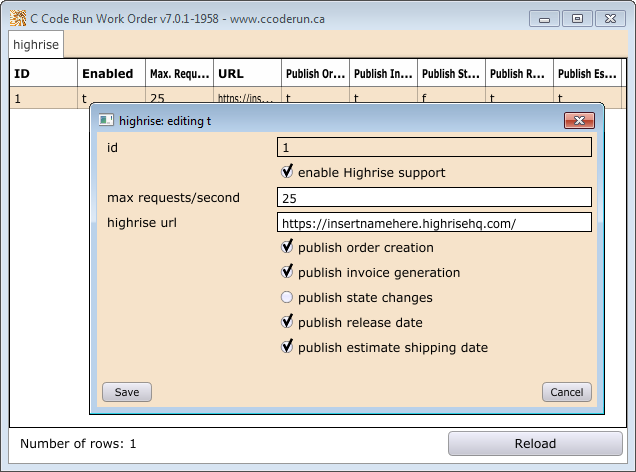Image resolution: width=636 pixels, height=472 pixels.
Task: Click the id field showing 1
Action: tap(434, 147)
